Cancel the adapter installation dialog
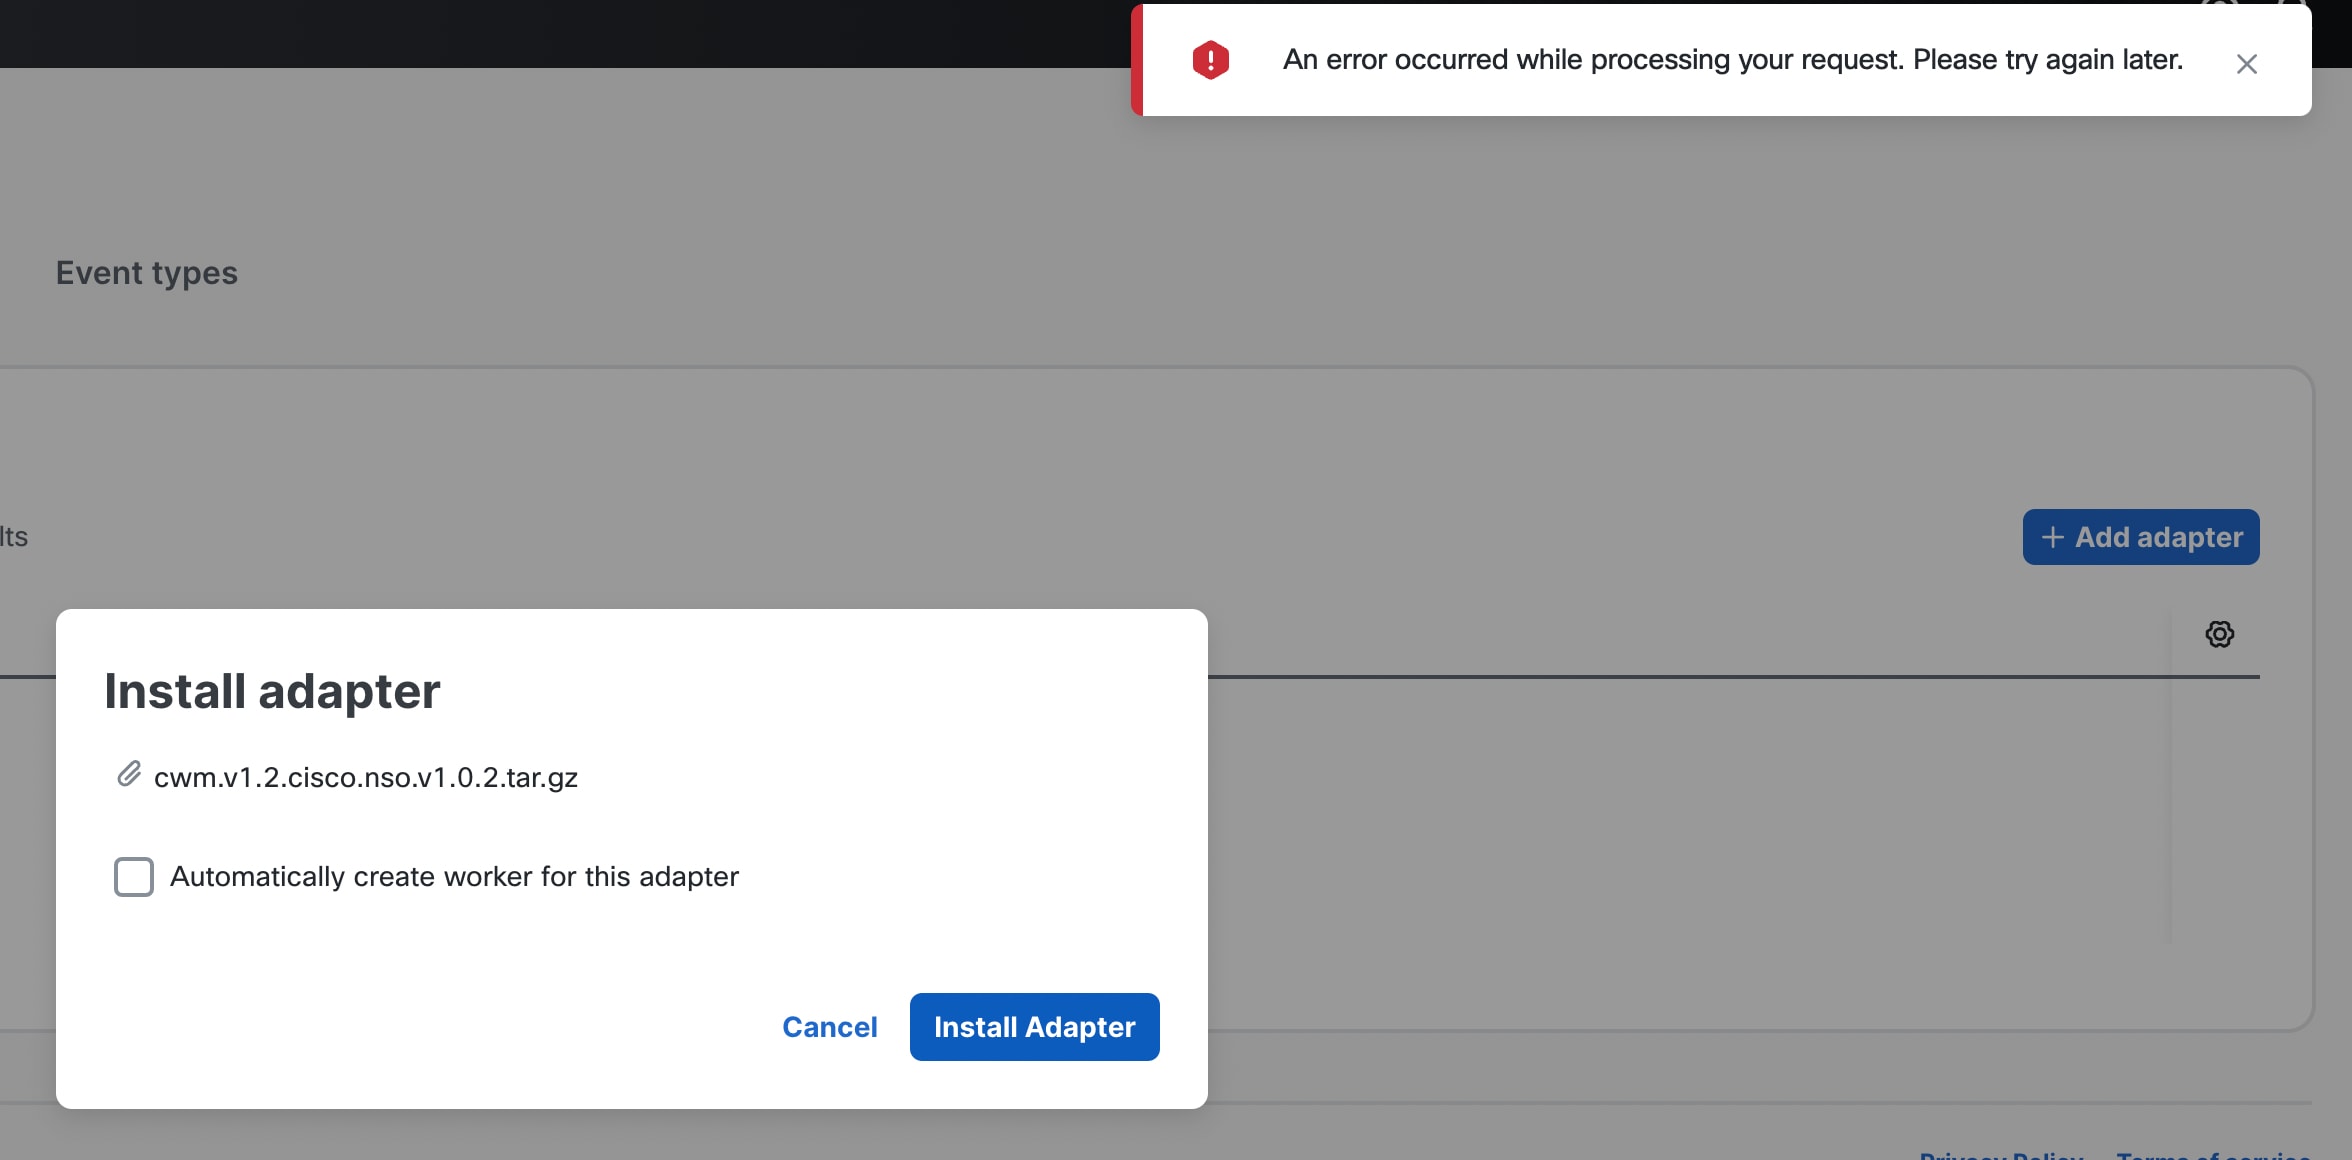2352x1160 pixels. tap(829, 1027)
